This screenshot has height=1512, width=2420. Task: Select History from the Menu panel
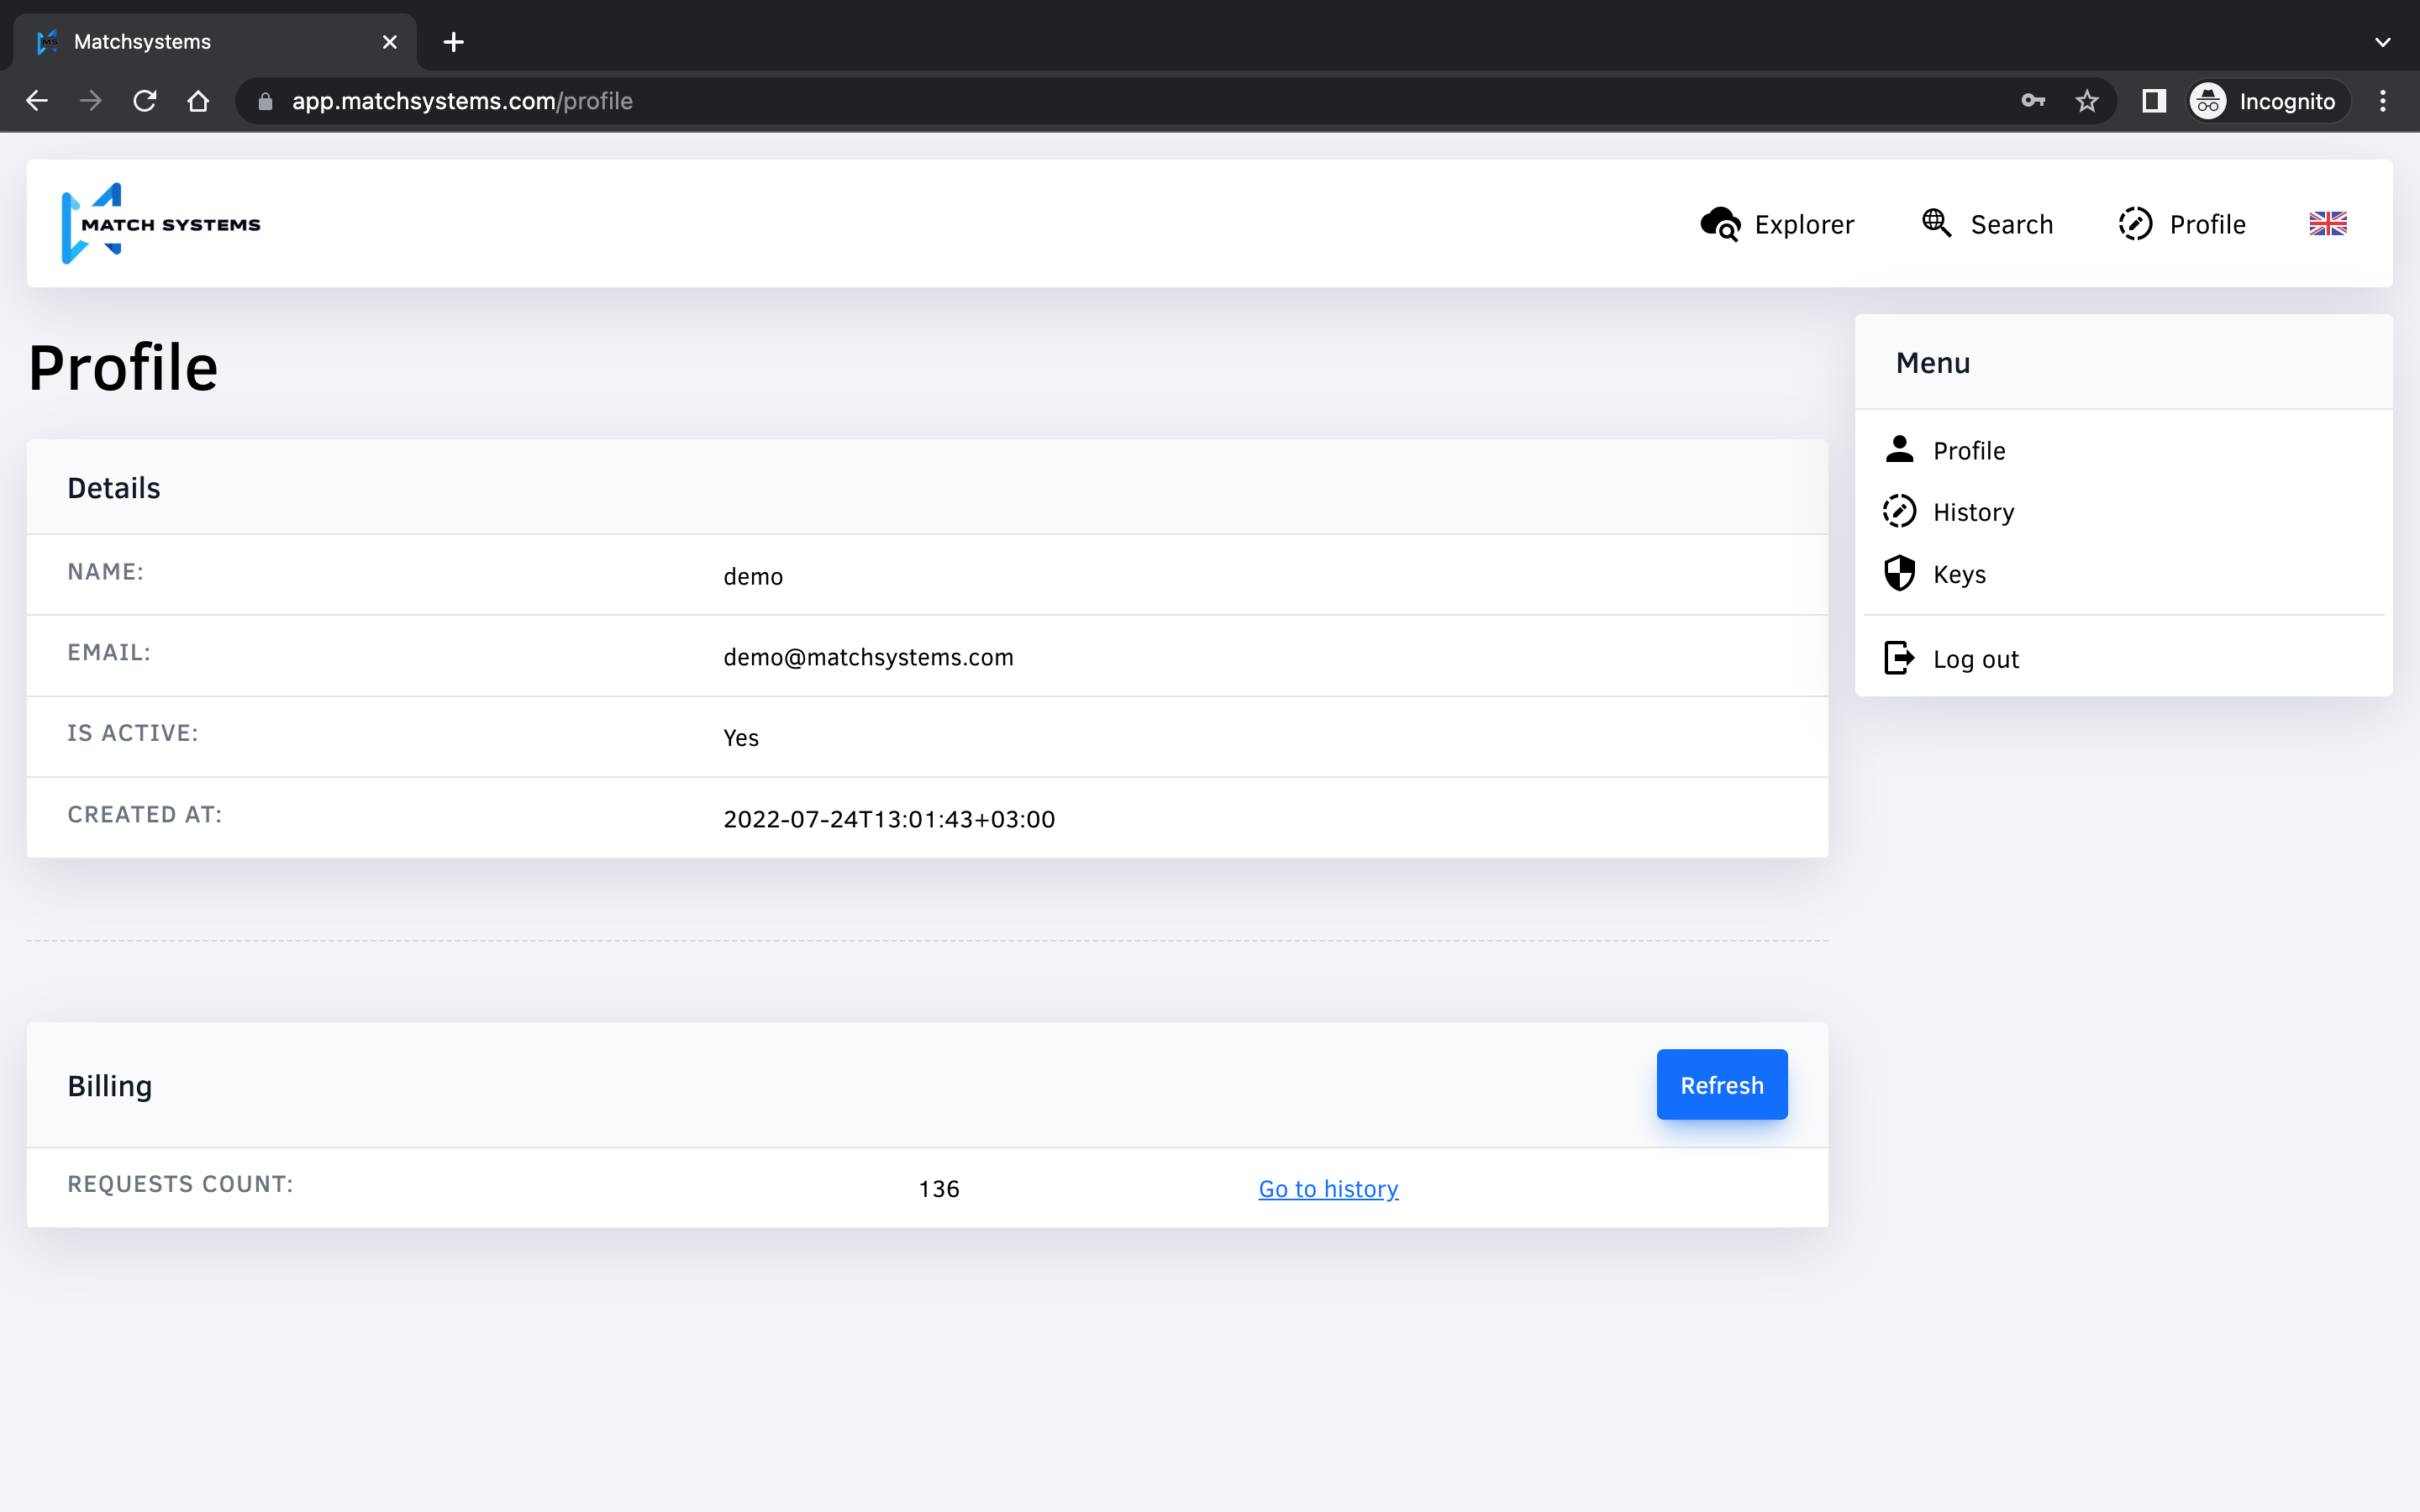tap(1973, 511)
